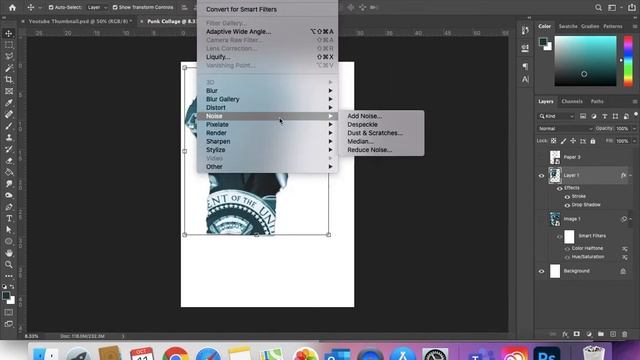Viewport: 640px width, 360px height.
Task: Click the foreground color swatch in toolbar
Action: [6, 296]
